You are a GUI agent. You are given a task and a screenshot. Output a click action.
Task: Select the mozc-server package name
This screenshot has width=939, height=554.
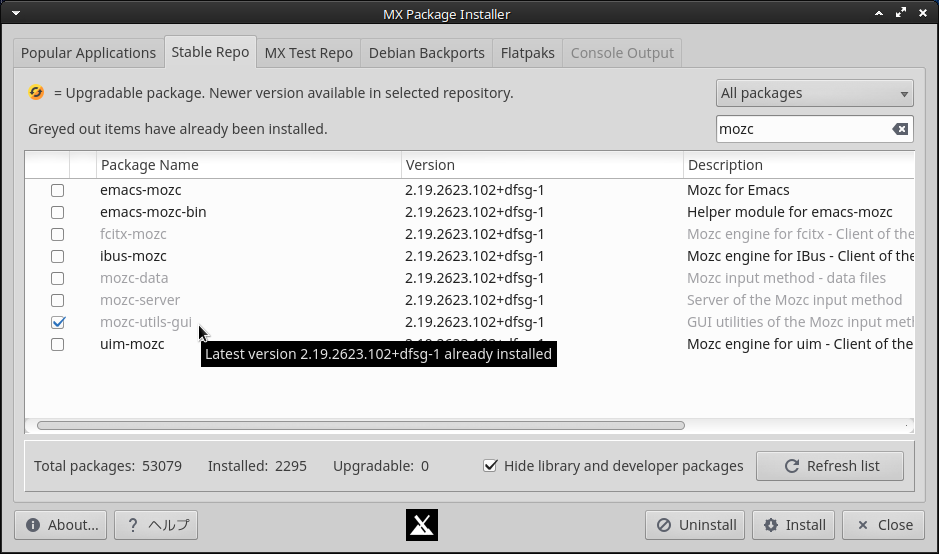pos(140,300)
